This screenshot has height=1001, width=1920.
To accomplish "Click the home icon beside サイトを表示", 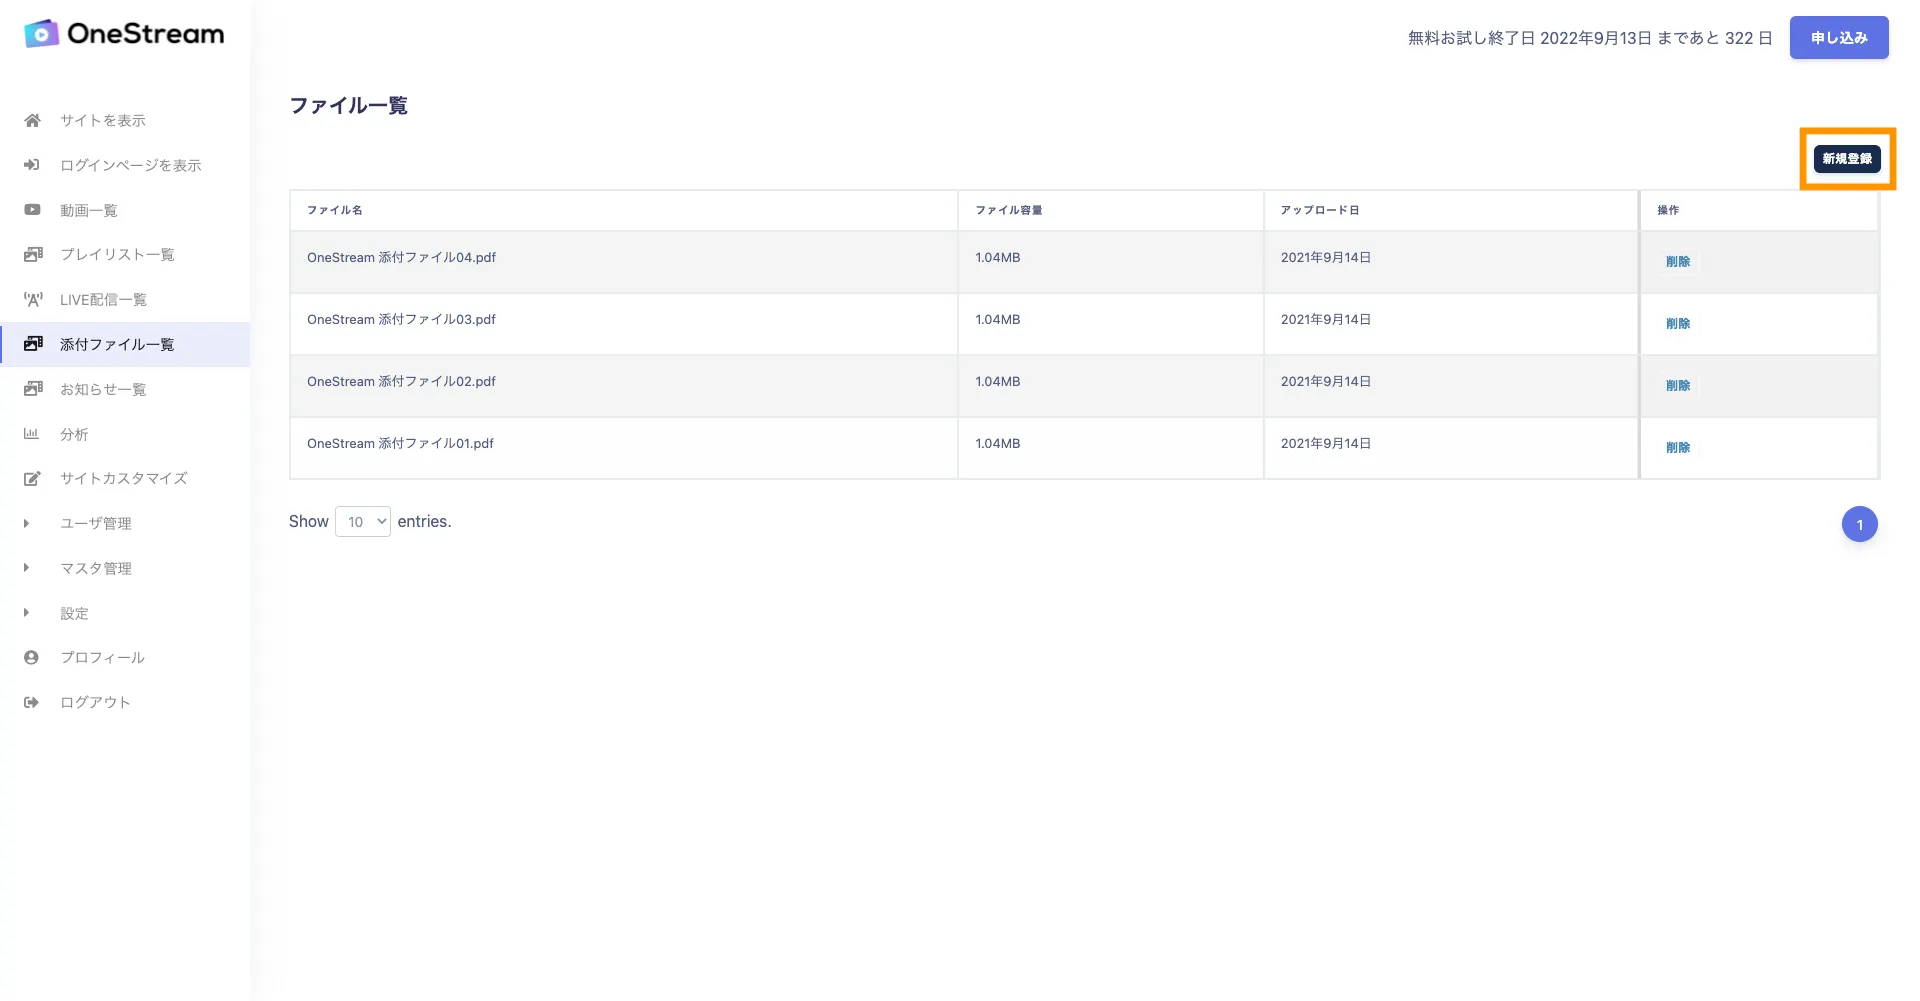I will pyautogui.click(x=32, y=120).
